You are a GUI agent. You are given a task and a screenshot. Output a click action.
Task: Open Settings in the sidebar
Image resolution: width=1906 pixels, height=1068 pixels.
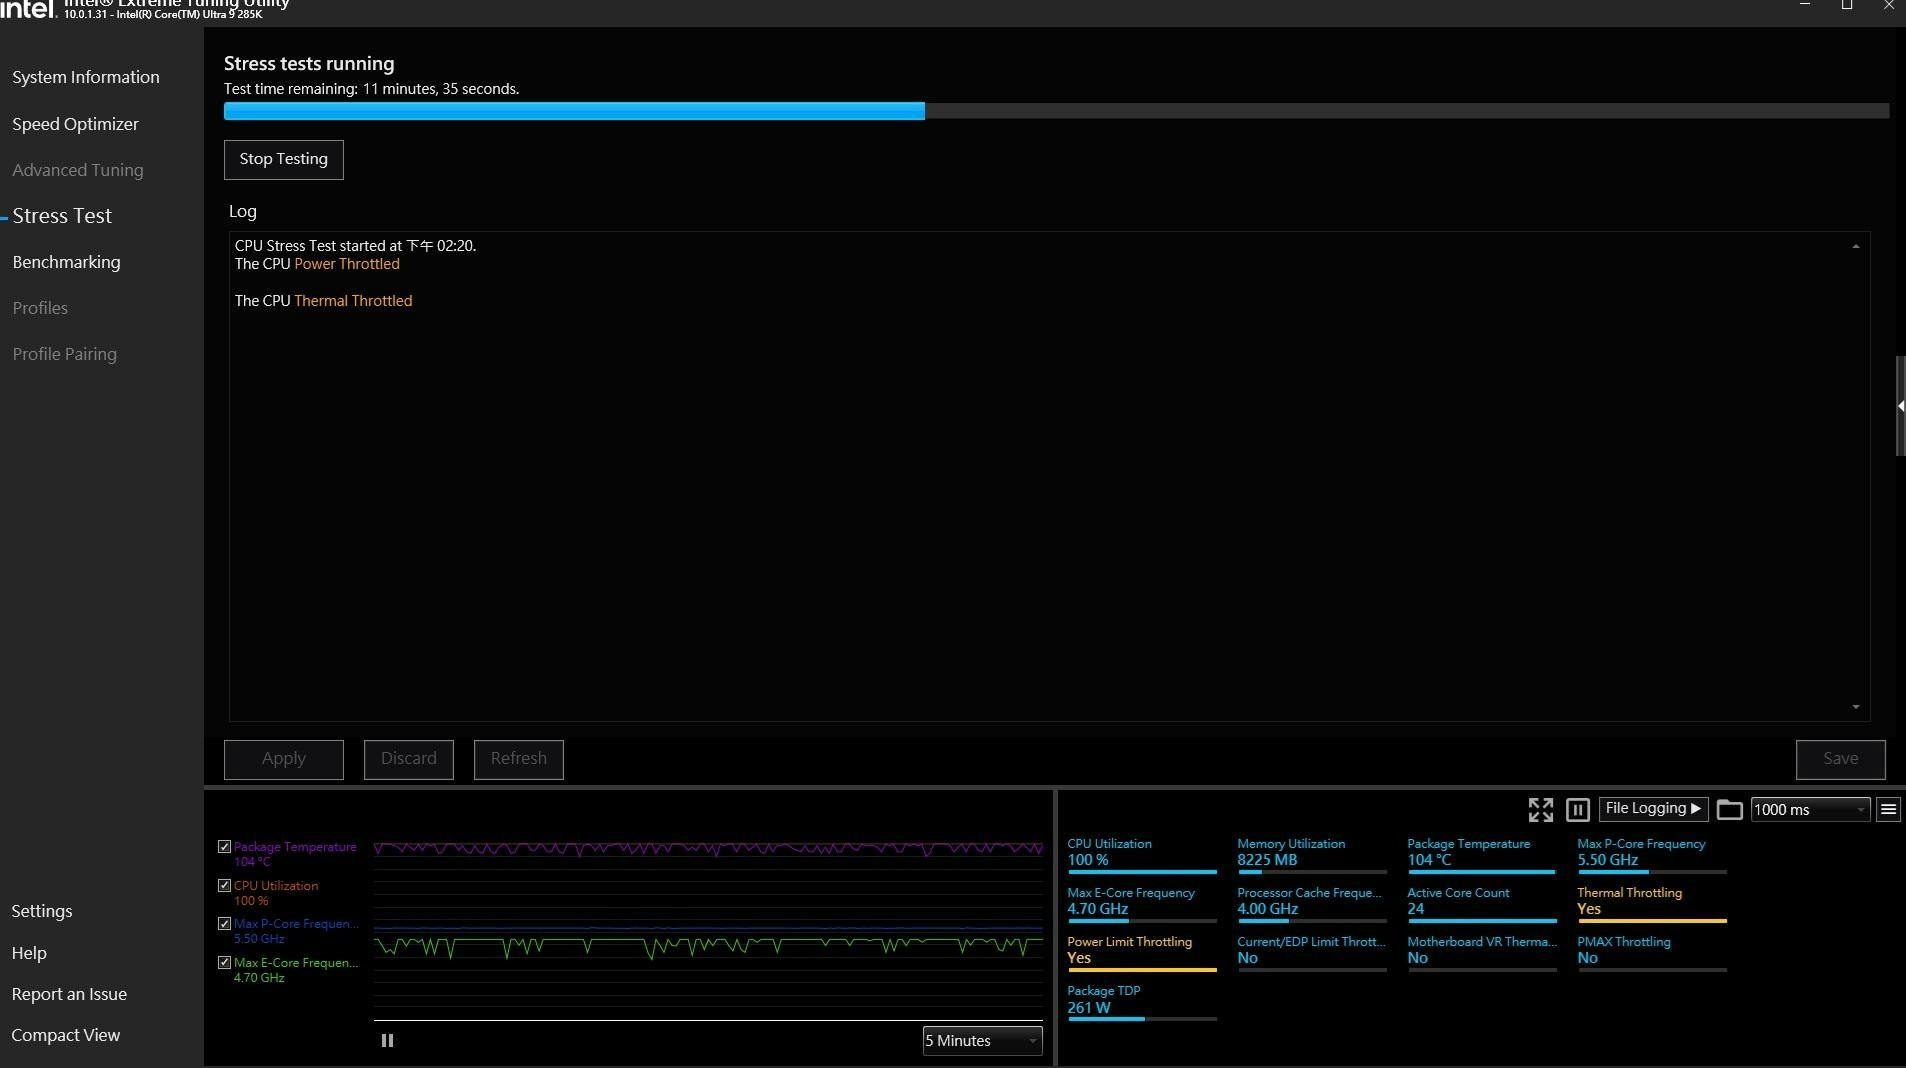pyautogui.click(x=42, y=911)
